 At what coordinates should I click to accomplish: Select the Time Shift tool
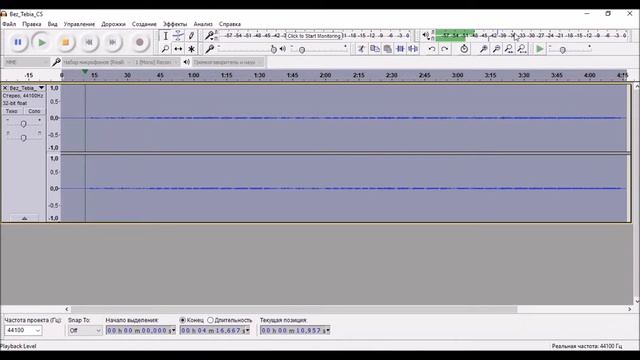(178, 49)
